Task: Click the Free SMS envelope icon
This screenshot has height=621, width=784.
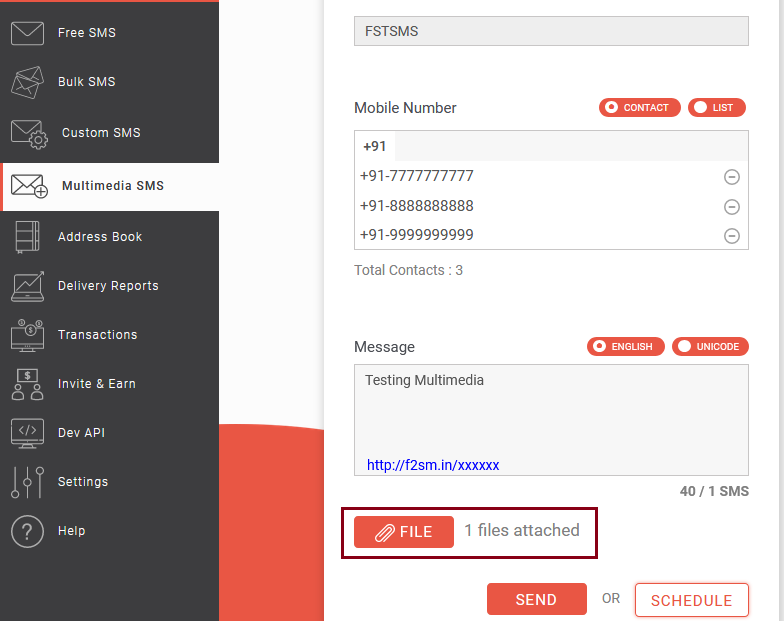Action: [27, 33]
